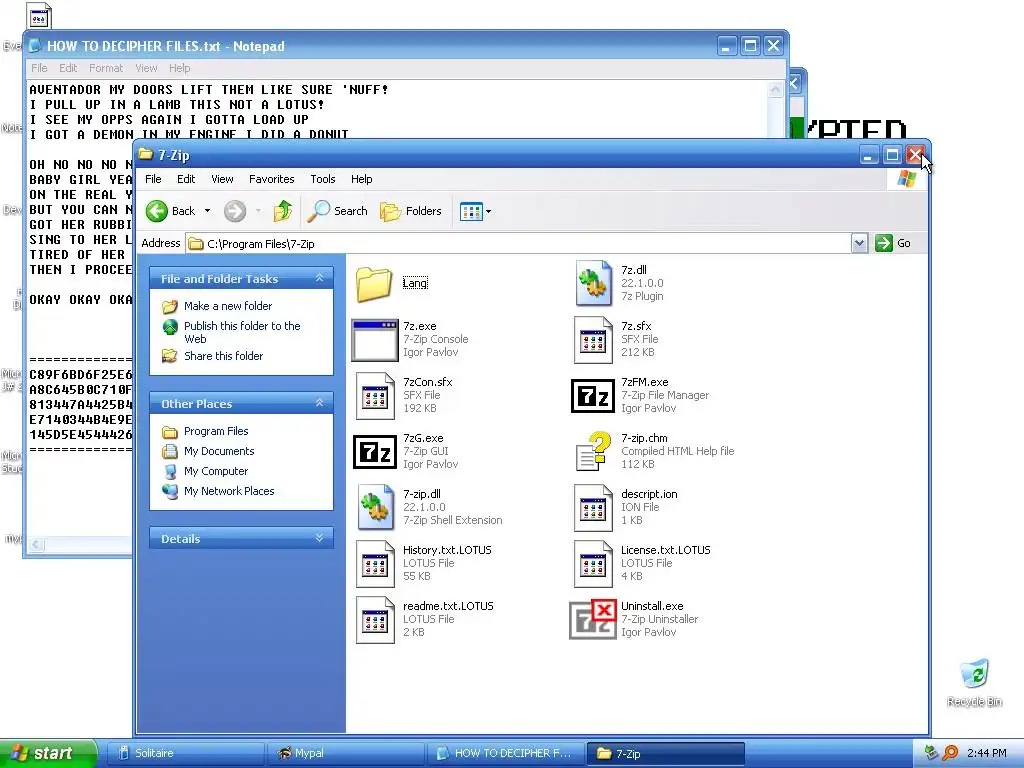Click the 2:44 PM clock
The height and width of the screenshot is (768, 1024).
point(987,753)
